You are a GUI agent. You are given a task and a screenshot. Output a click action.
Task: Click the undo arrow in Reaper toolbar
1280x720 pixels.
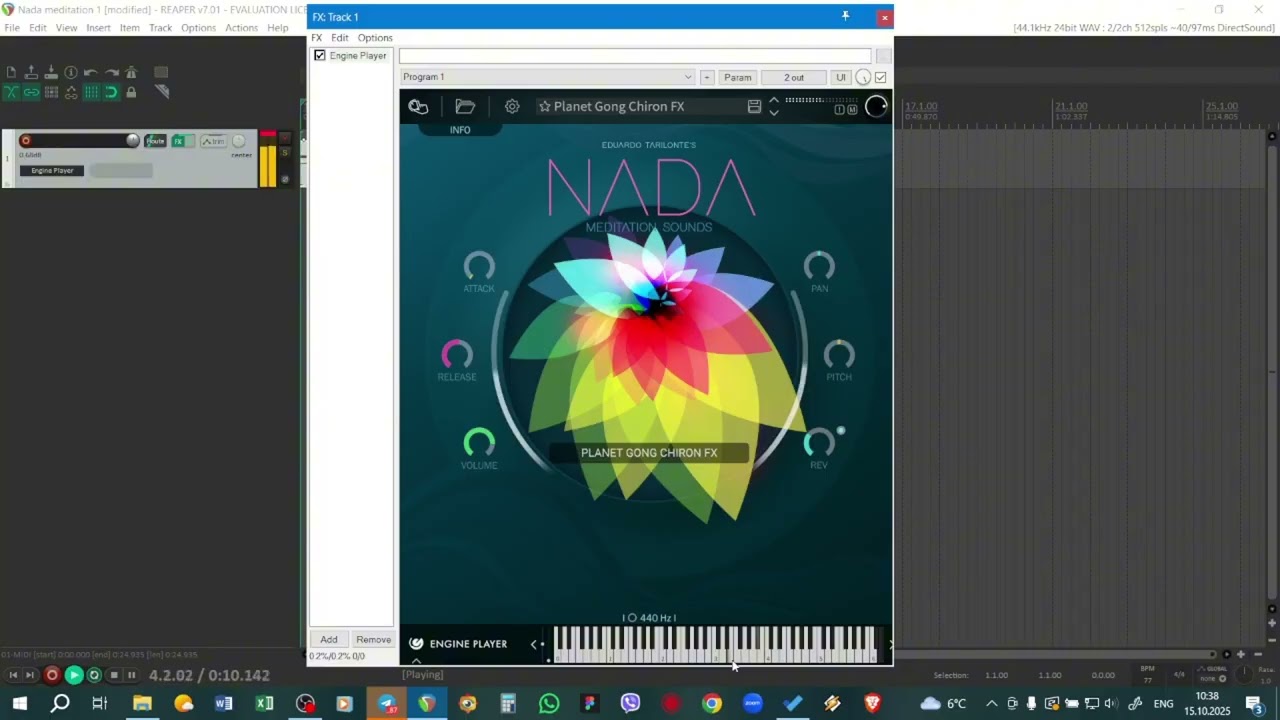91,72
